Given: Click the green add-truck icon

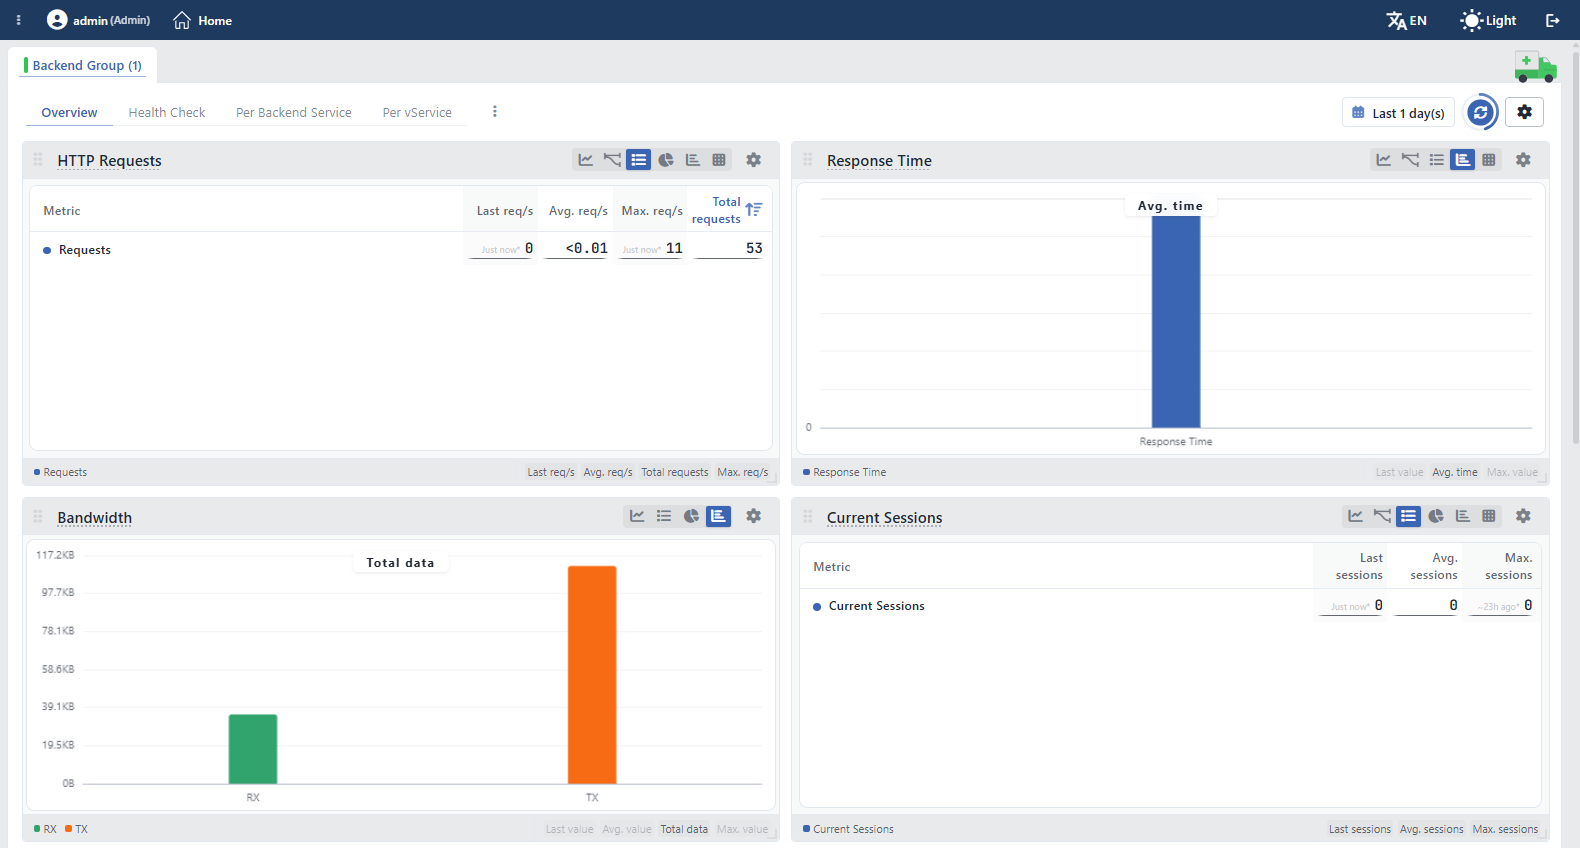Looking at the screenshot, I should [1535, 67].
